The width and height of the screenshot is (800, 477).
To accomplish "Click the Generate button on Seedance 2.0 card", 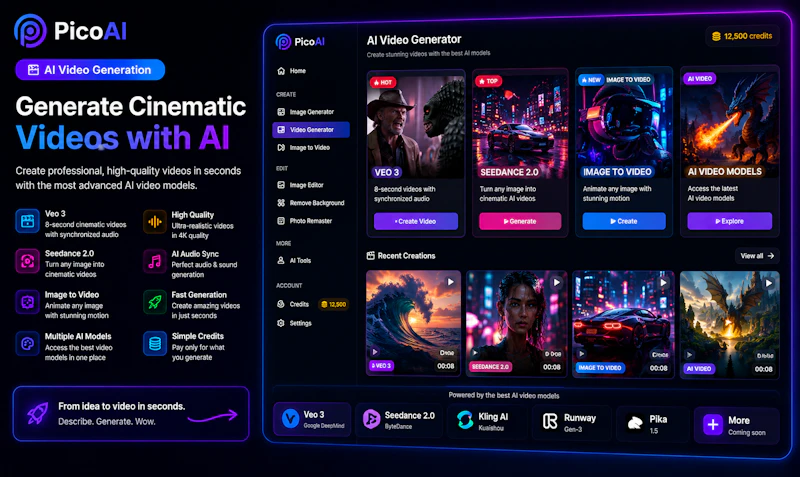I will click(x=520, y=221).
